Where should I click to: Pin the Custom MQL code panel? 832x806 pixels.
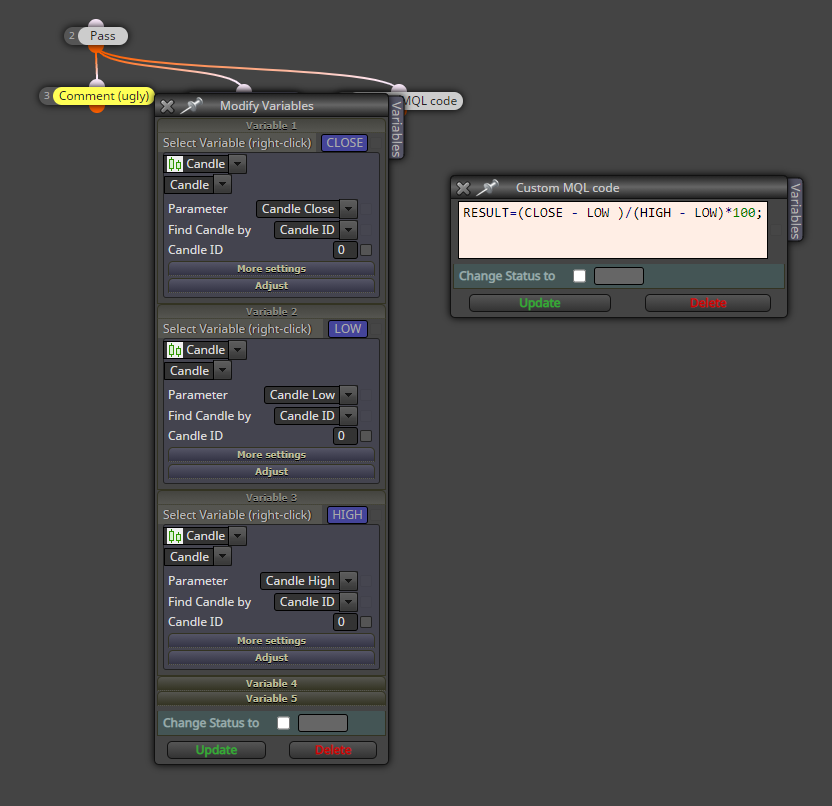click(488, 187)
